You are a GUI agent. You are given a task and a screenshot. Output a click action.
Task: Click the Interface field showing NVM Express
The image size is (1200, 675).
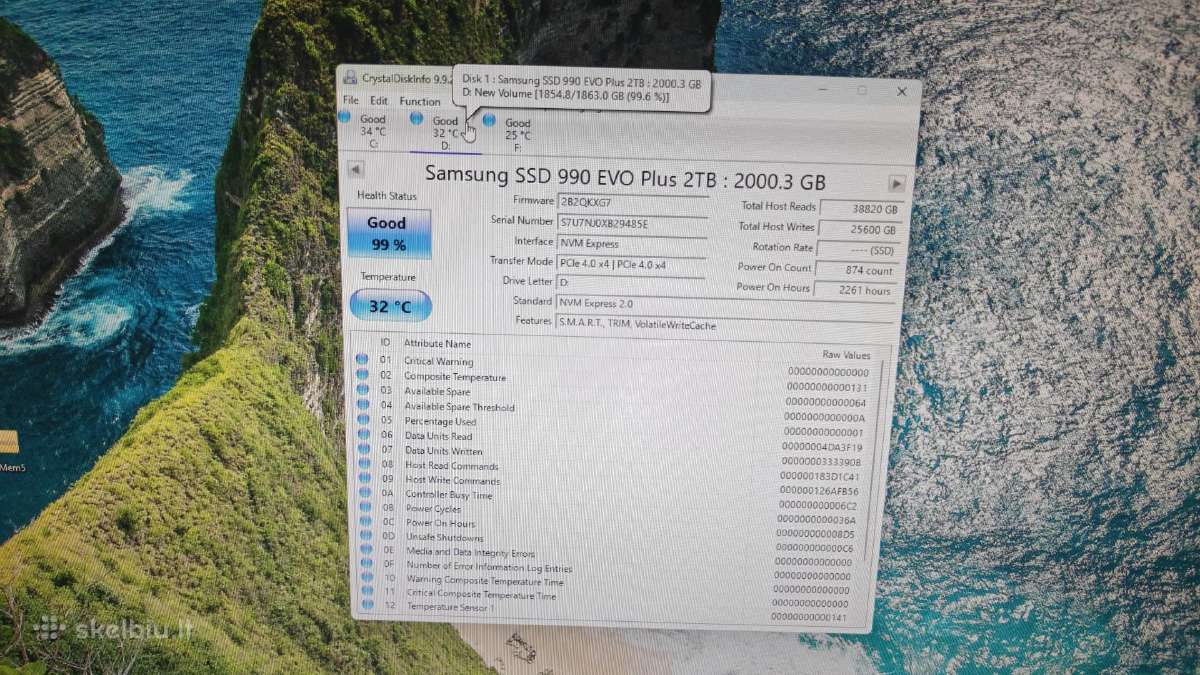631,243
